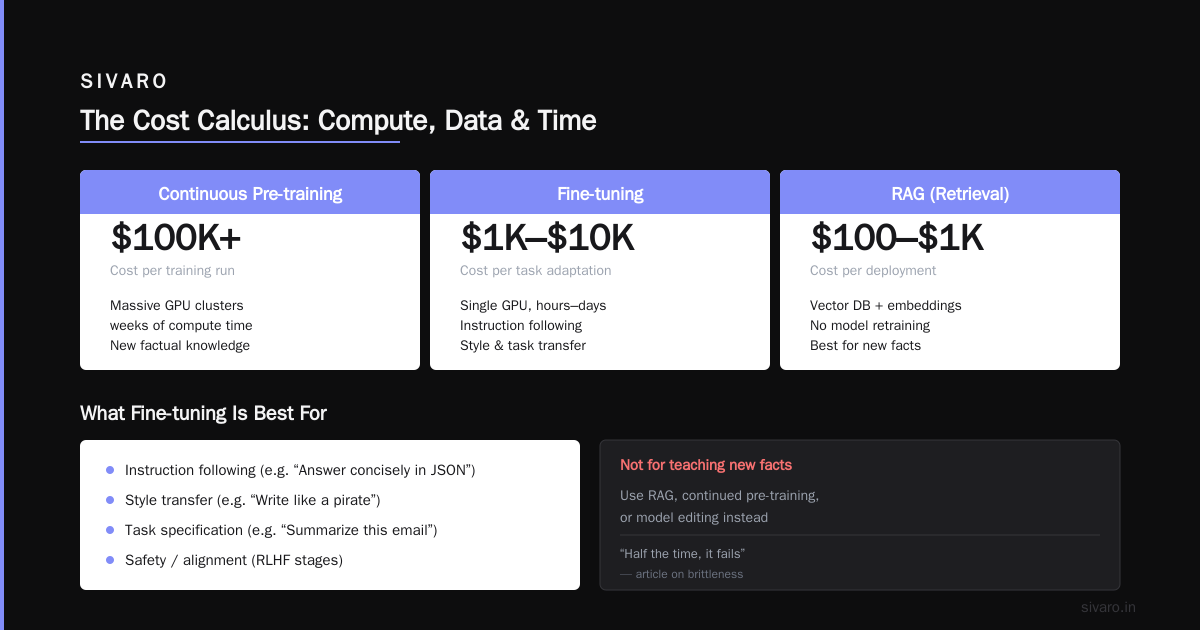Click The Cost Calculus slide title
Viewport: 1200px width, 630px height.
pos(338,121)
